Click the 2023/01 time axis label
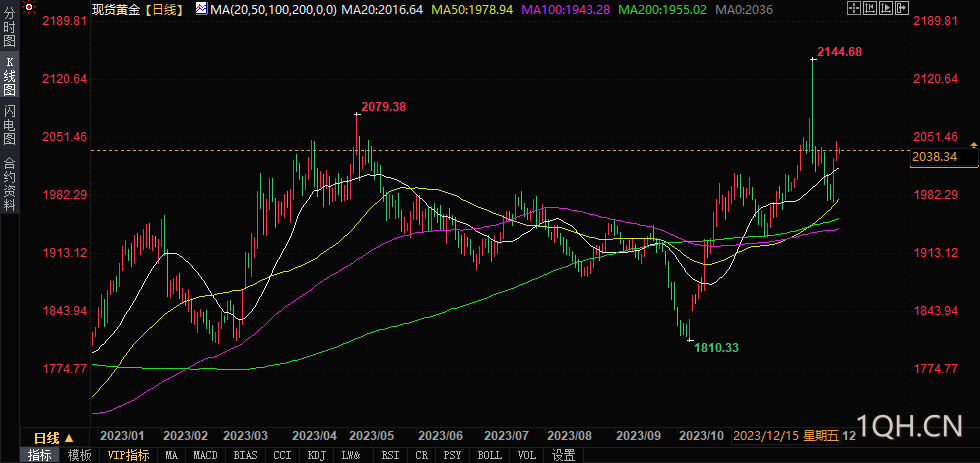980x463 pixels. point(122,436)
